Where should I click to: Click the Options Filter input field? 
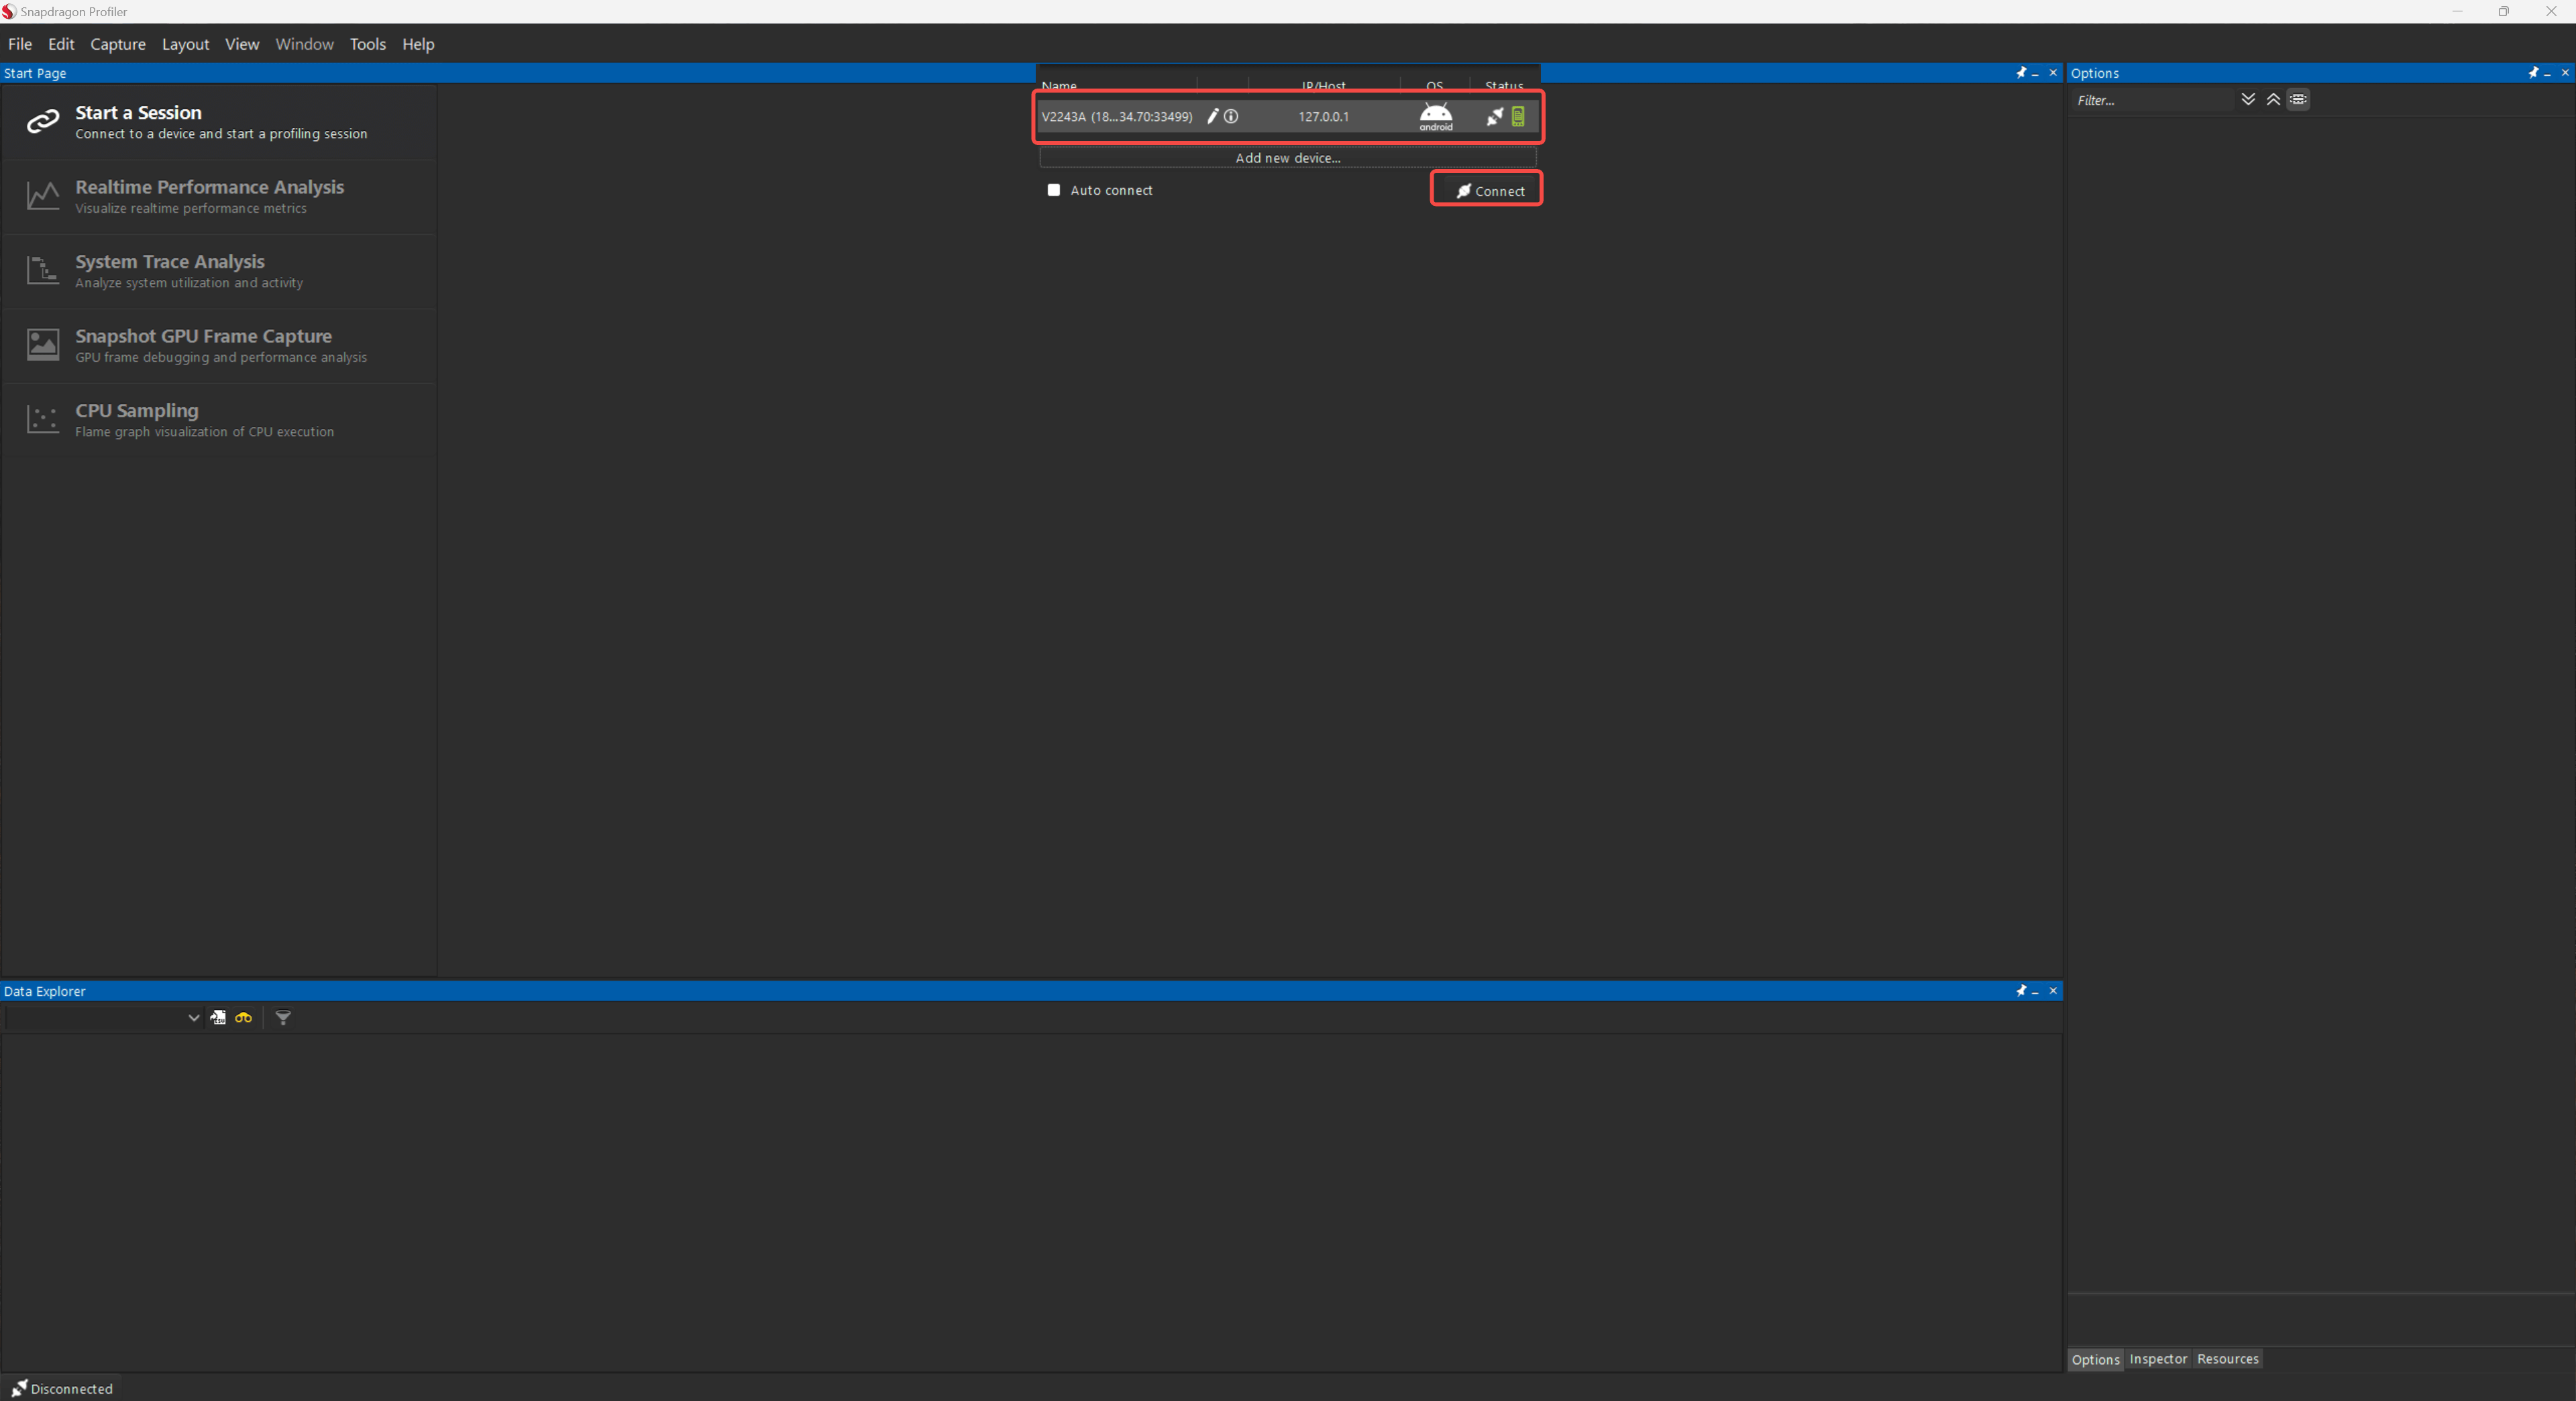pos(2150,100)
